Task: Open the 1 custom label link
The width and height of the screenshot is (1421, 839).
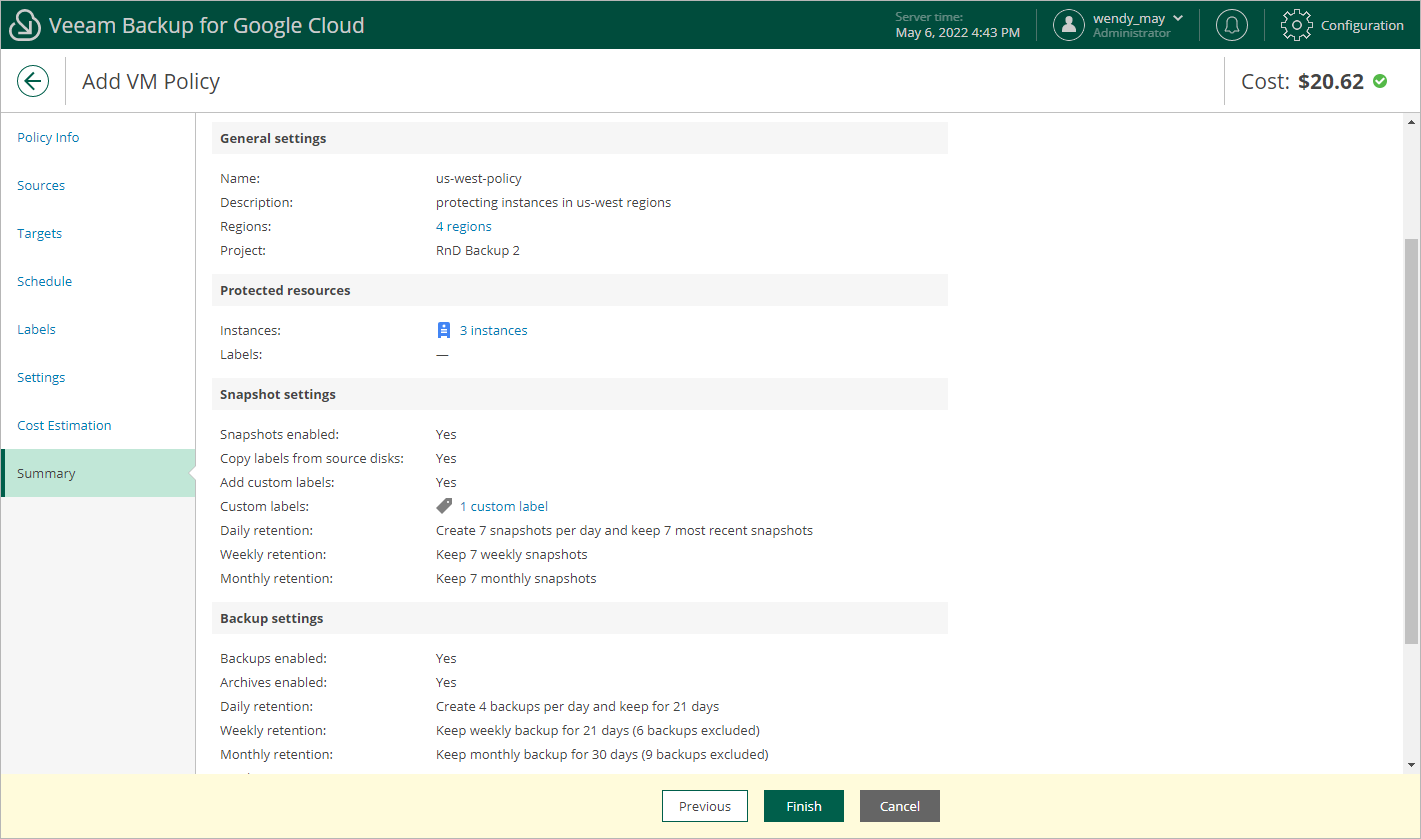Action: coord(504,506)
